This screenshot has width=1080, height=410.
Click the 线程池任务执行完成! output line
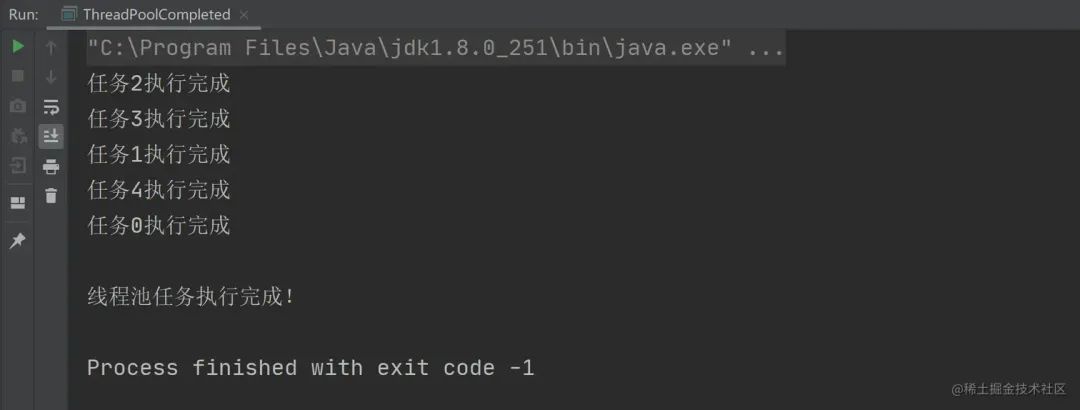[191, 298]
